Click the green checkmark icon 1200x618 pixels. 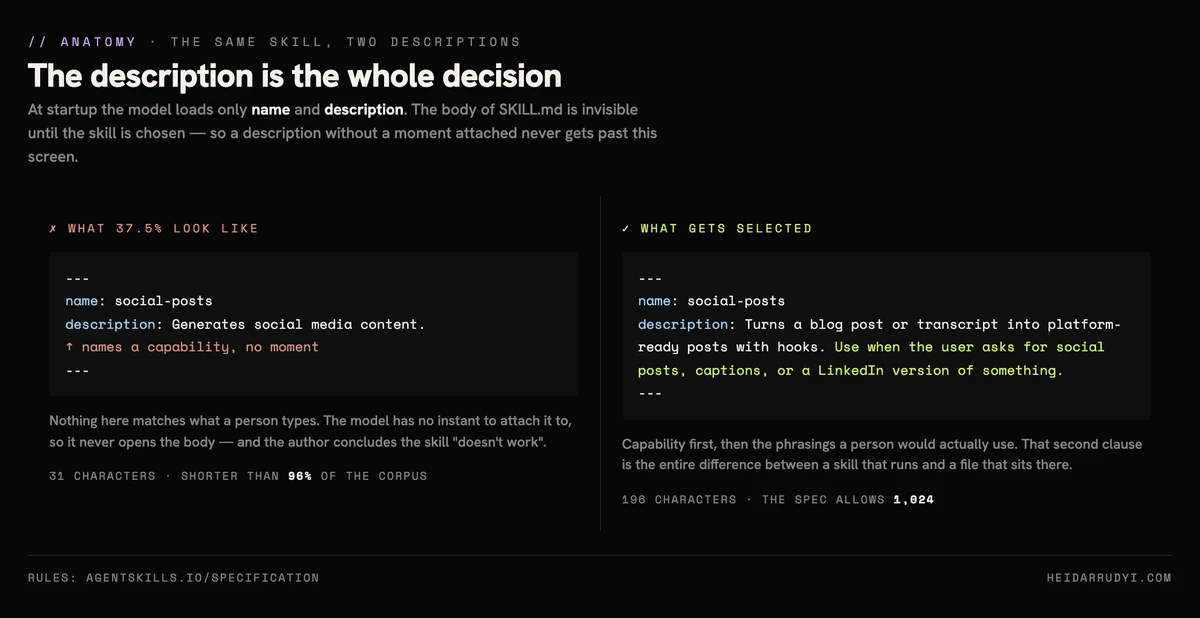click(x=626, y=229)
